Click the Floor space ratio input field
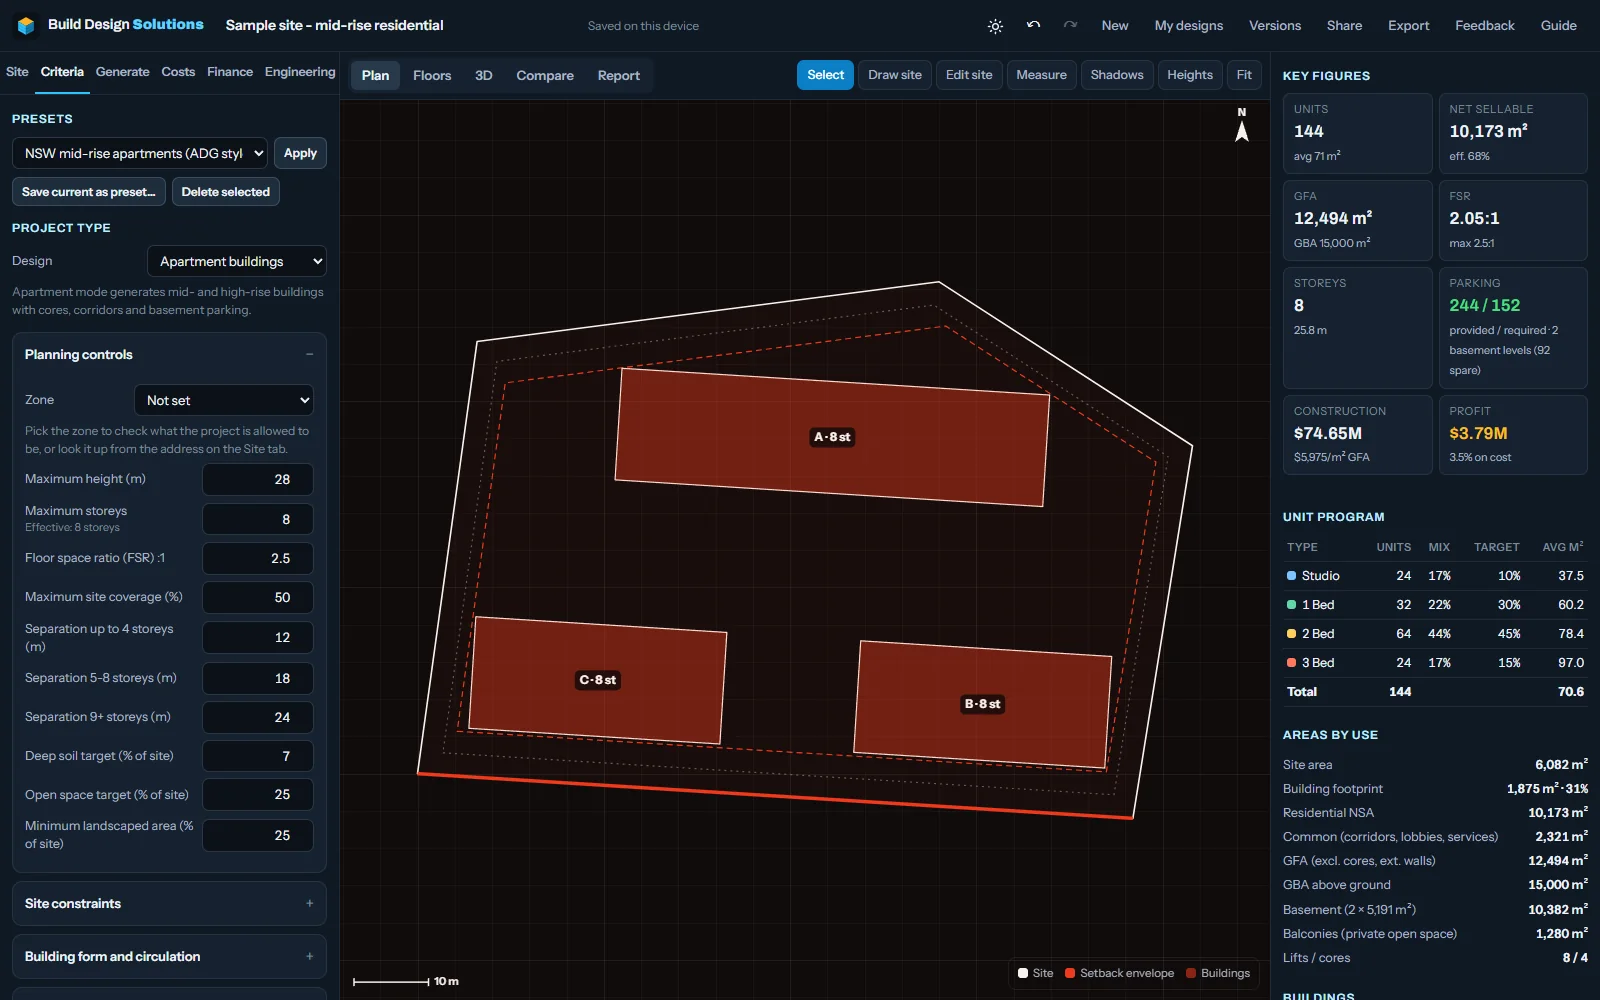The width and height of the screenshot is (1600, 1000). [258, 558]
